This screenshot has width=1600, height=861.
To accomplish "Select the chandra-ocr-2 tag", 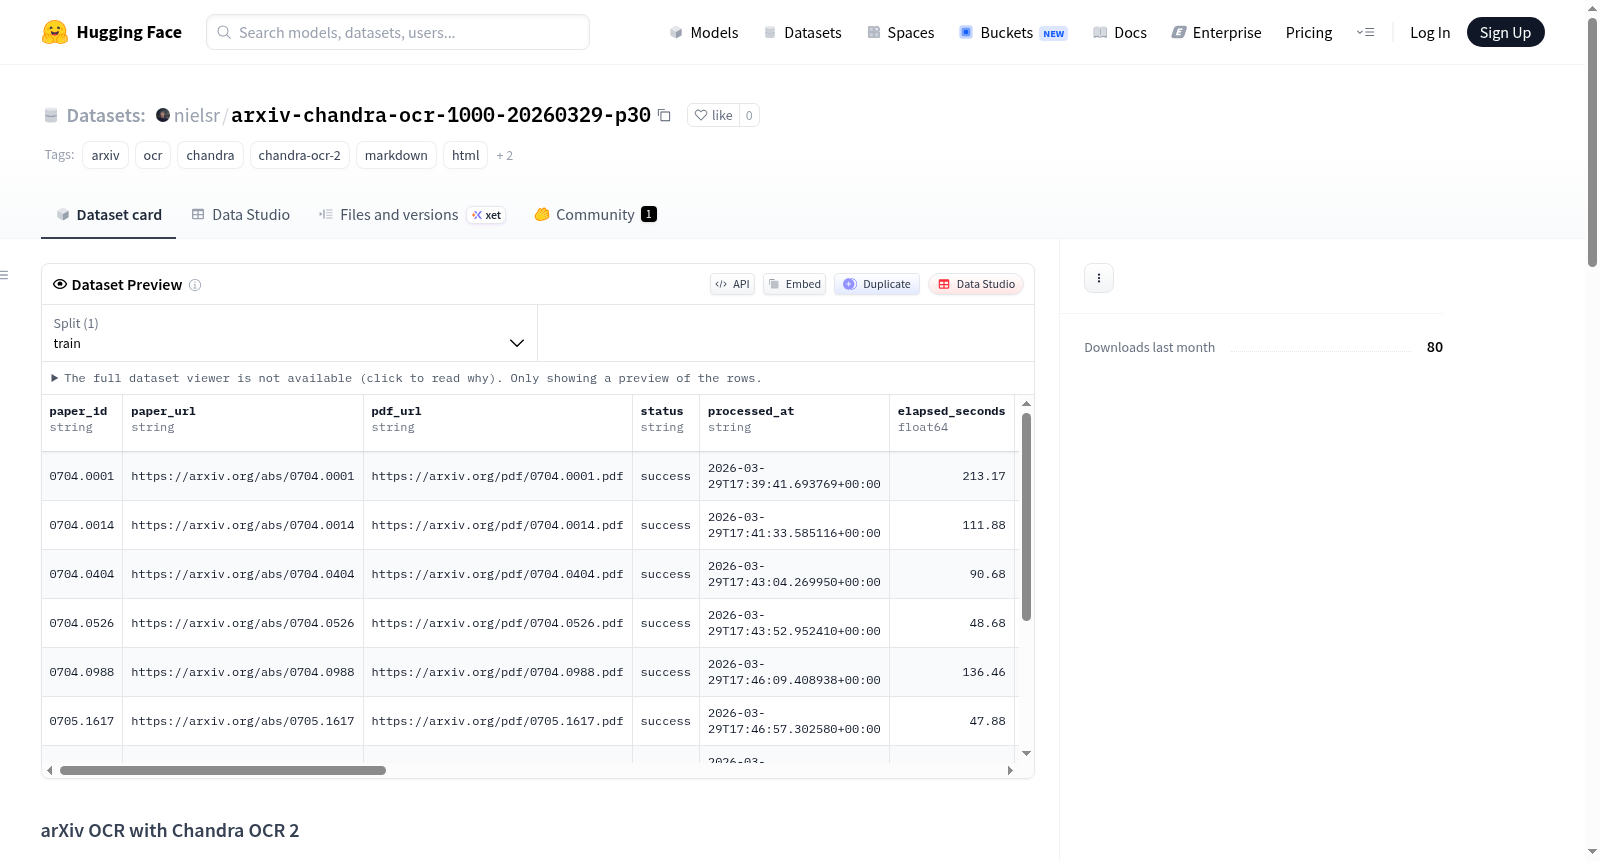I will point(300,156).
